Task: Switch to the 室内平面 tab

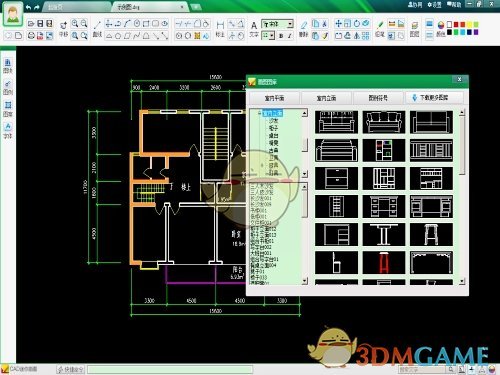Action: pyautogui.click(x=274, y=98)
